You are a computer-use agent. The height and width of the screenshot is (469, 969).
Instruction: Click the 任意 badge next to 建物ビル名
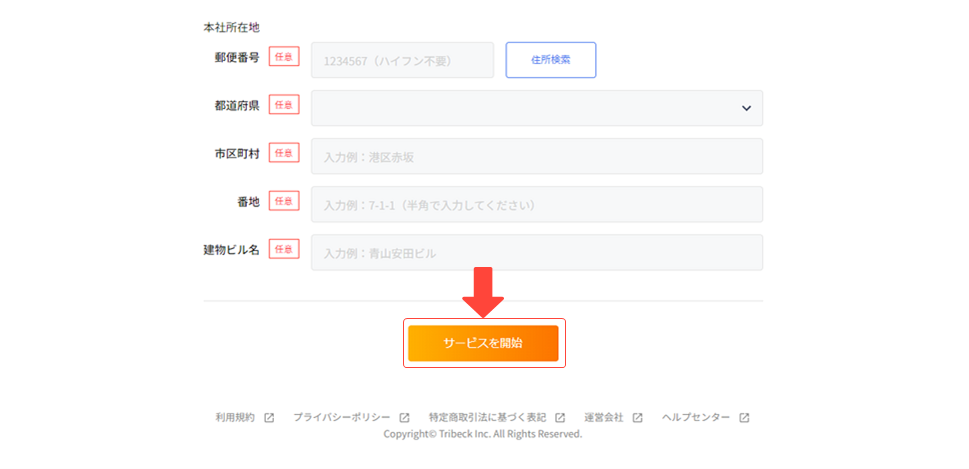(x=284, y=249)
